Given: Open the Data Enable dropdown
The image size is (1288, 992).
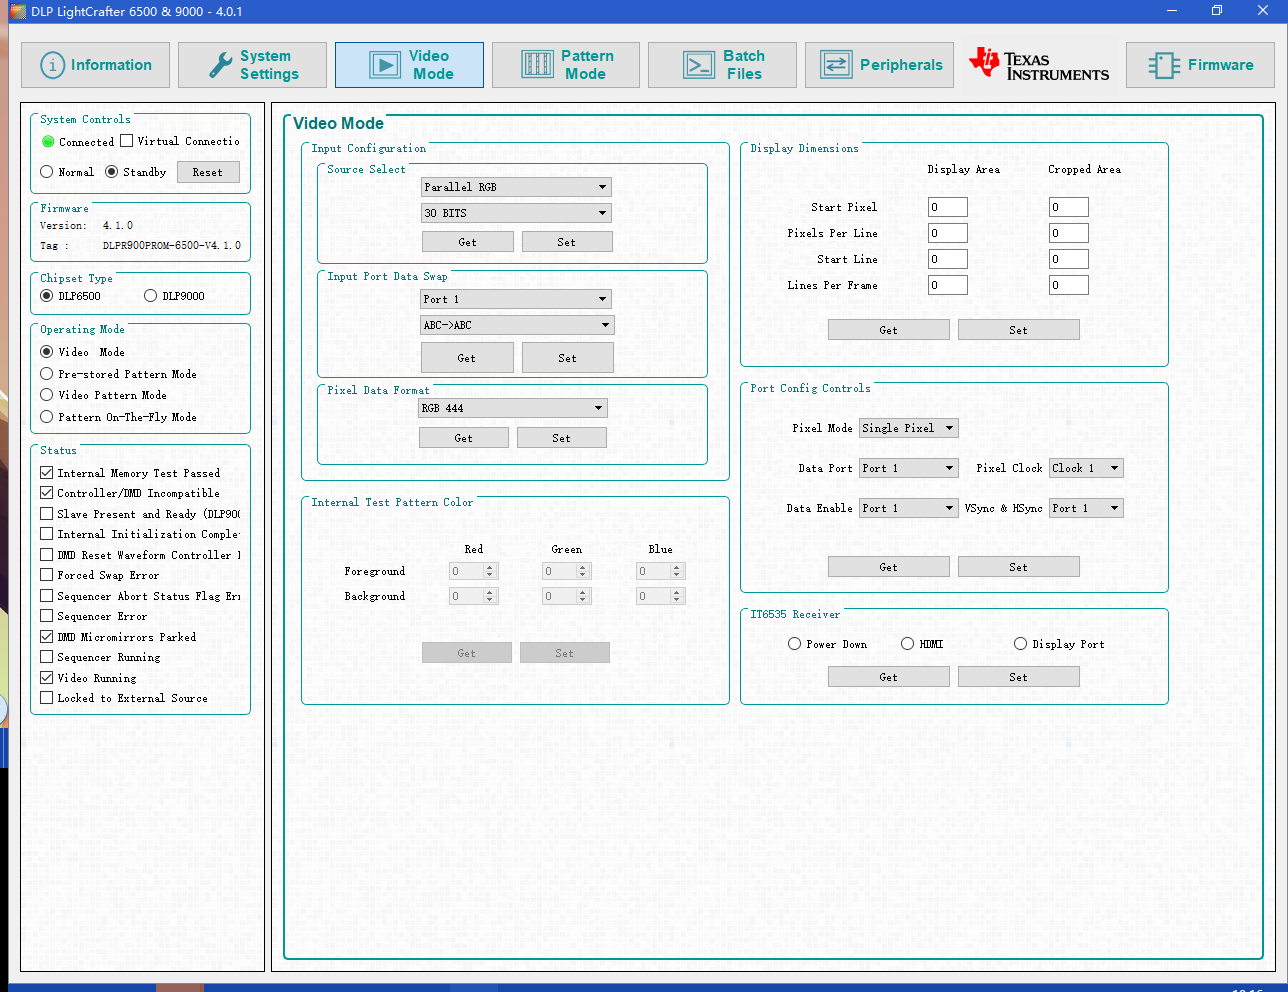Looking at the screenshot, I should pyautogui.click(x=909, y=508).
